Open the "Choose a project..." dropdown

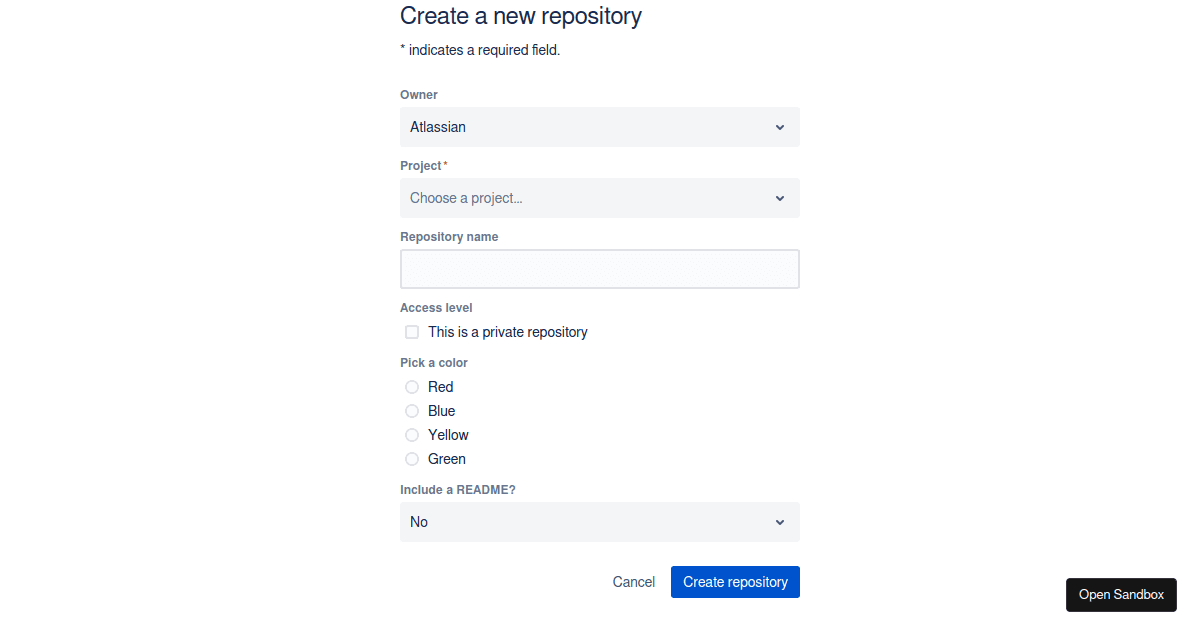pyautogui.click(x=600, y=198)
